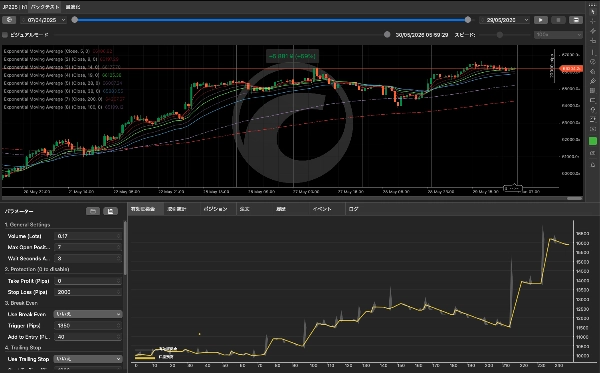
Task: Click the visual mode progress slider handle
Action: 387,35
